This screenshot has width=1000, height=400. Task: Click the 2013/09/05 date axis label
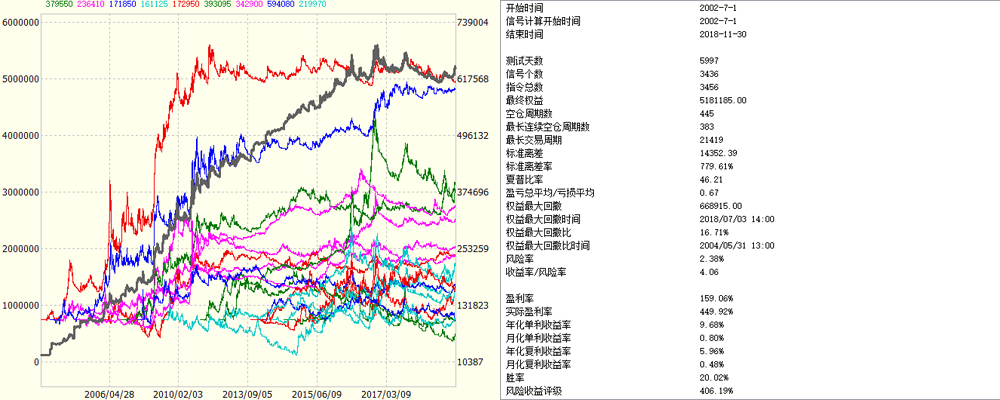click(248, 394)
